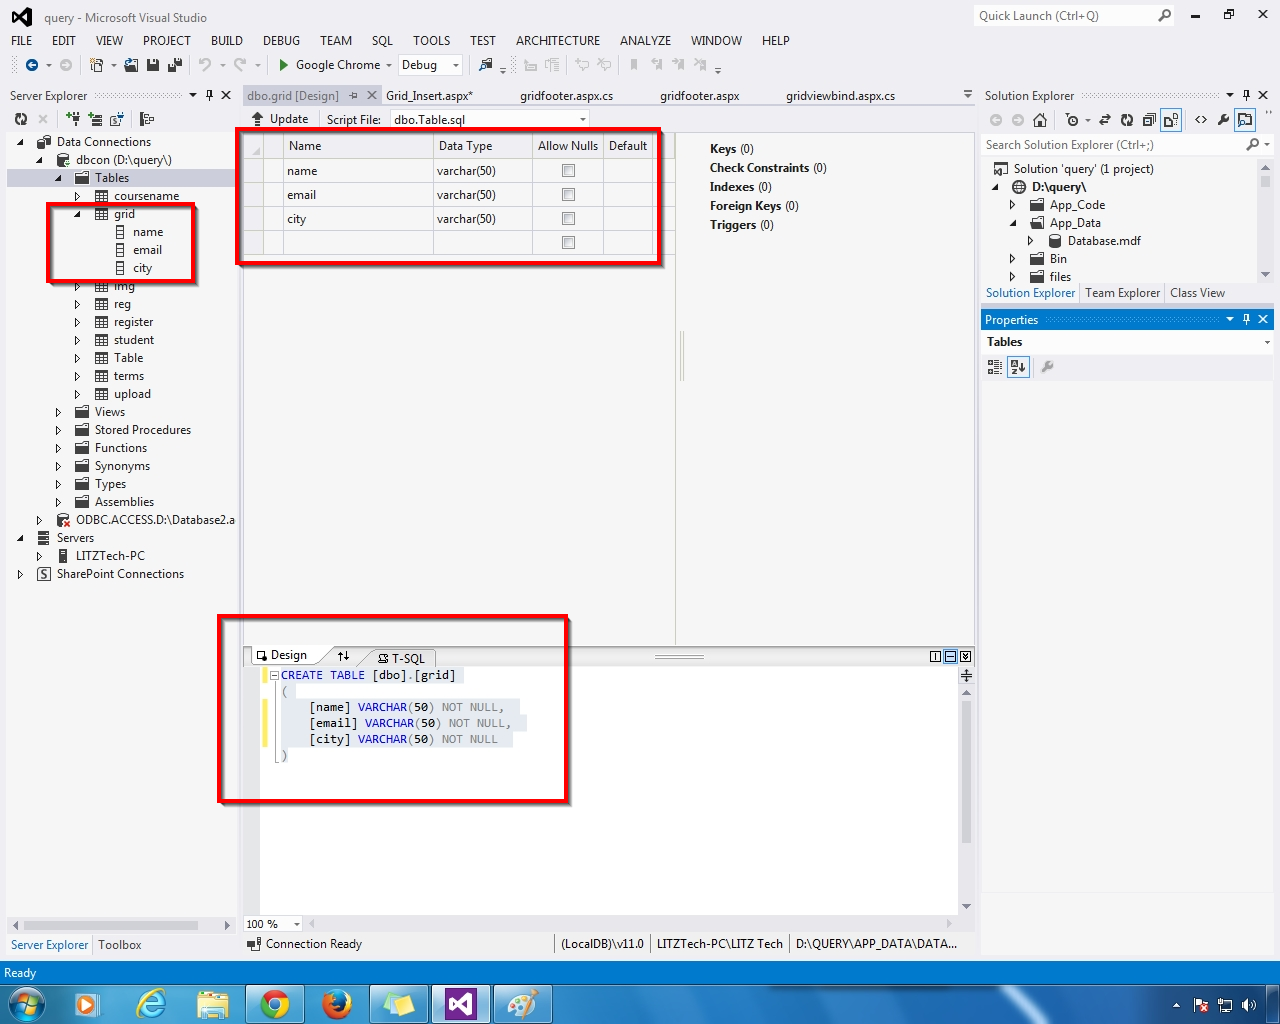Select Database.mdf in Solution Explorer
The width and height of the screenshot is (1280, 1024).
coord(1104,241)
